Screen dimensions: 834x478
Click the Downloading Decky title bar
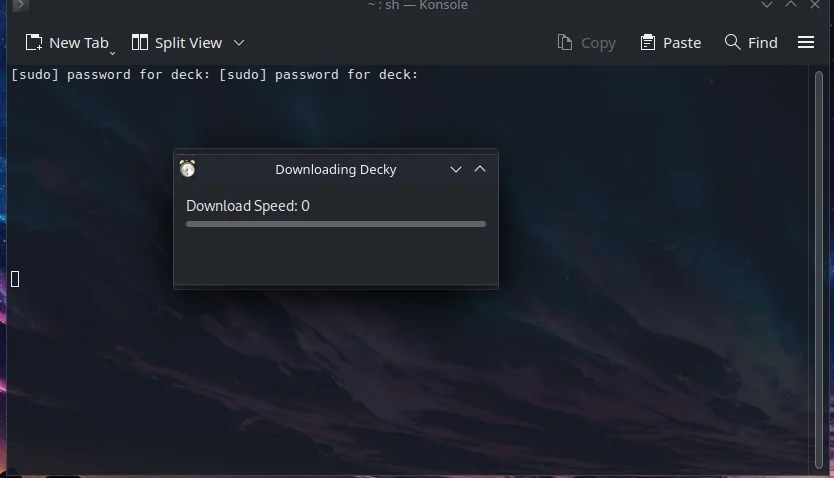tap(336, 169)
